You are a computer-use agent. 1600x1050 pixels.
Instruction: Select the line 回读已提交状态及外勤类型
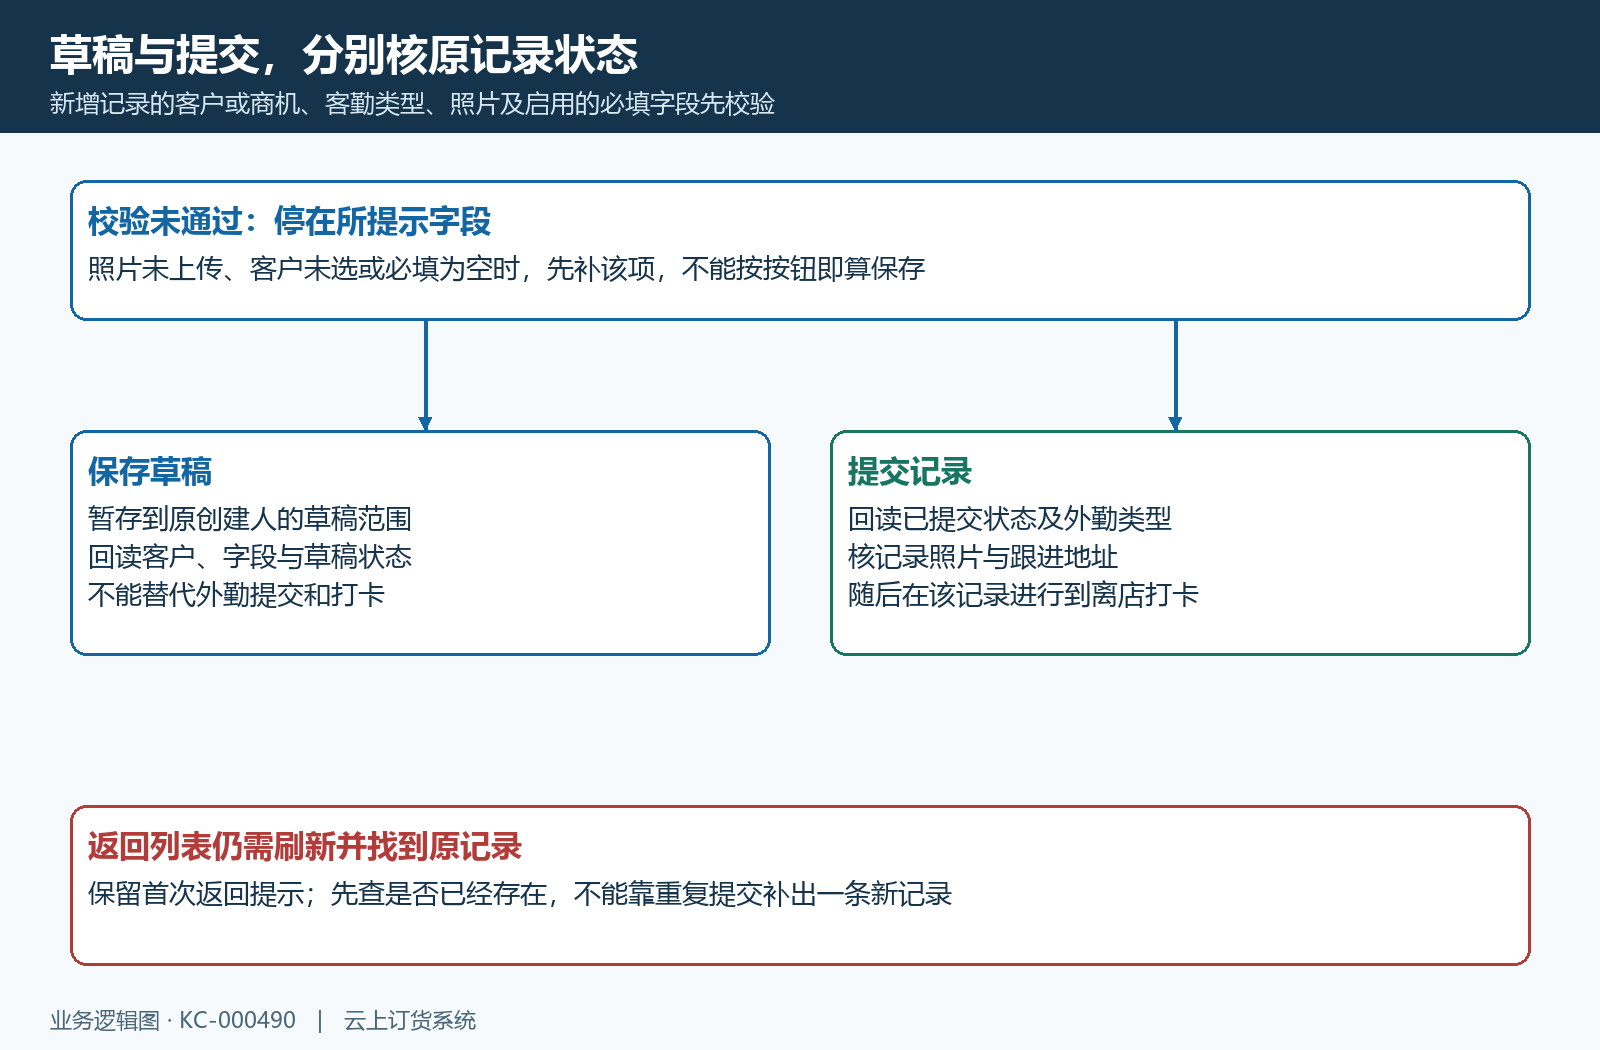point(1010,519)
